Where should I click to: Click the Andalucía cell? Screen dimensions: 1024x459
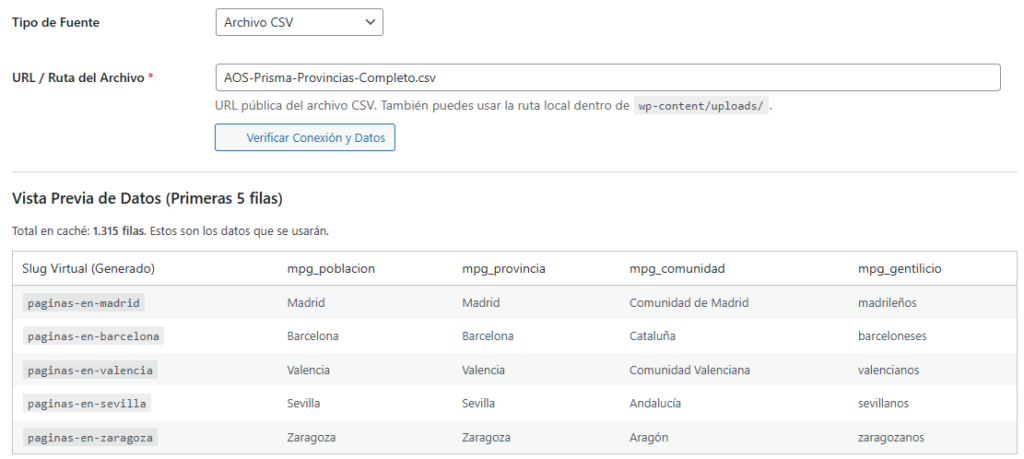655,404
